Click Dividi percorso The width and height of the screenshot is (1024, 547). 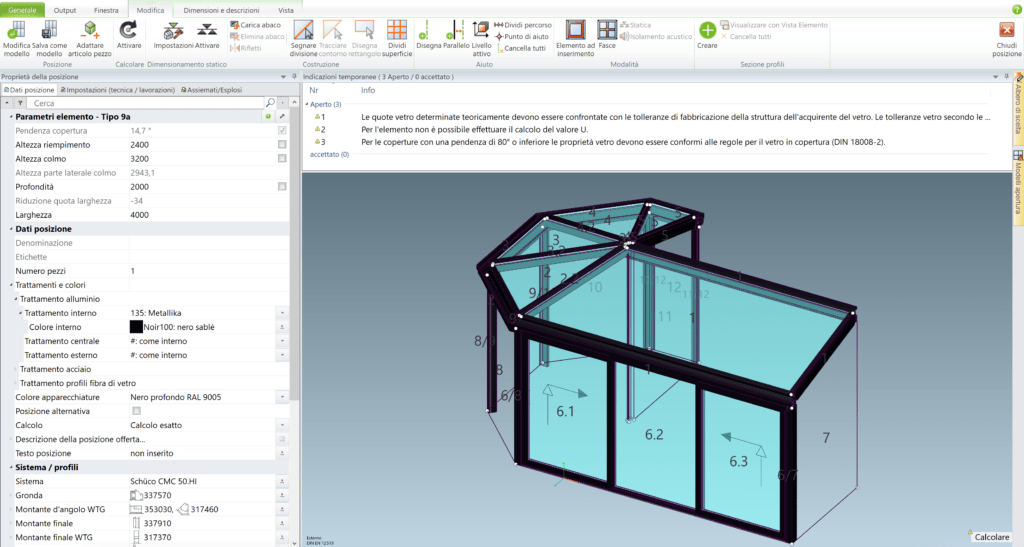coord(522,25)
